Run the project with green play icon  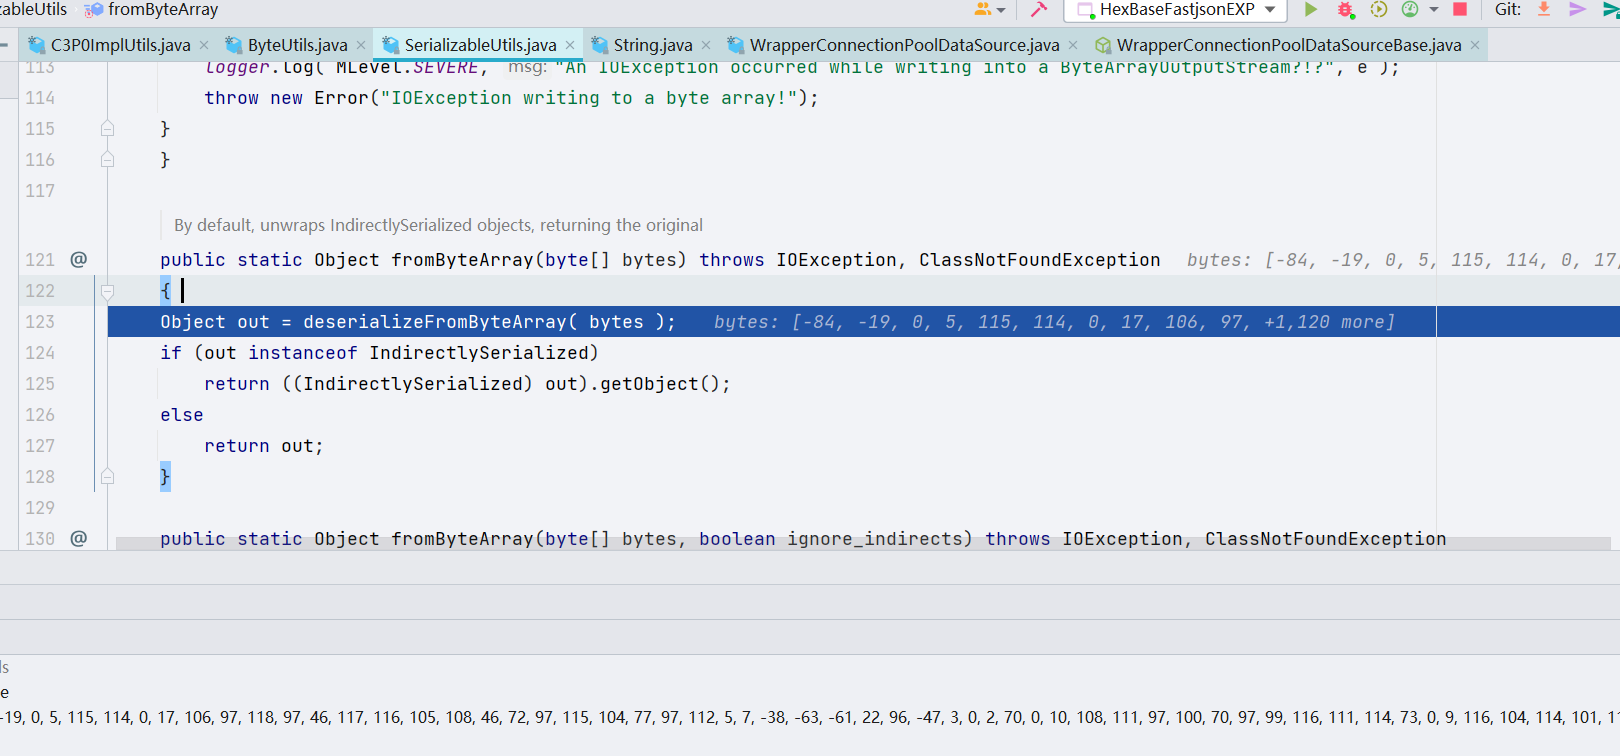tap(1310, 9)
